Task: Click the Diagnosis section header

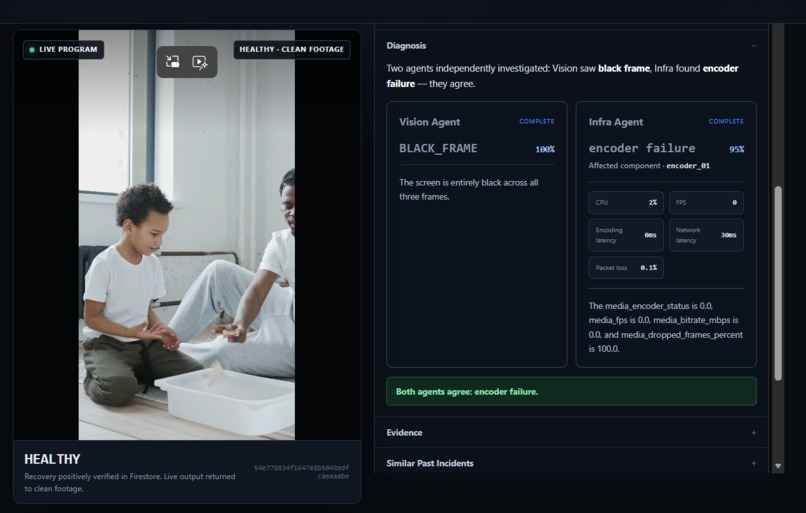Action: 571,46
